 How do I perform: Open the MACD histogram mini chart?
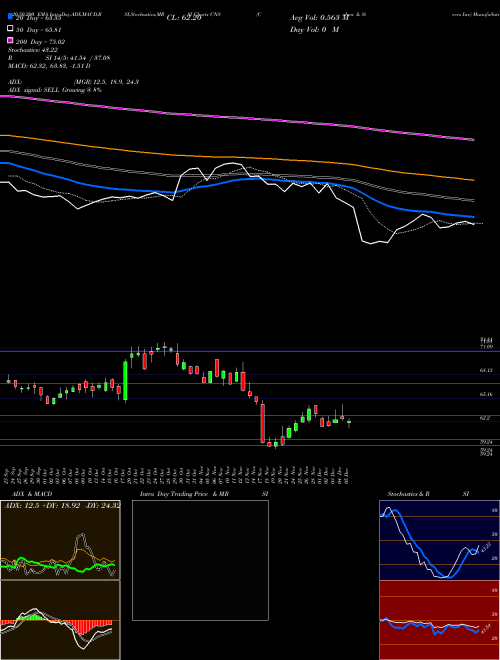point(60,620)
